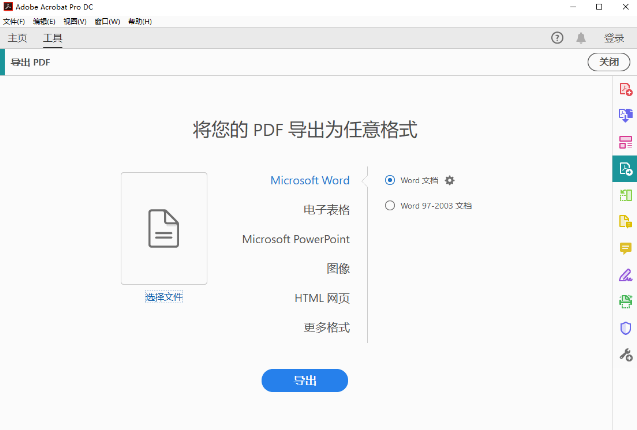The width and height of the screenshot is (637, 430).
Task: Click the 选择文件 link
Action: 164,297
